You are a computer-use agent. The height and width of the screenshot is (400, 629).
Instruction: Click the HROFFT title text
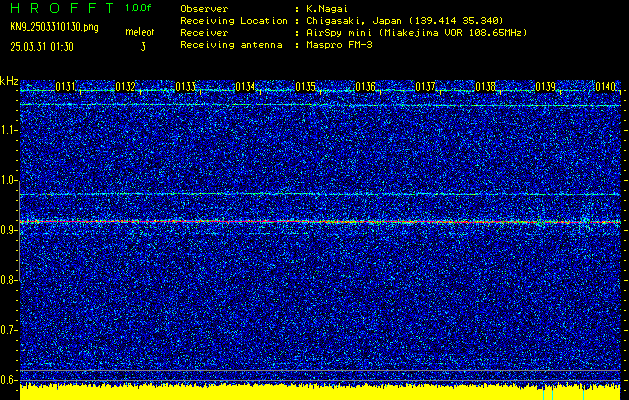coord(63,8)
